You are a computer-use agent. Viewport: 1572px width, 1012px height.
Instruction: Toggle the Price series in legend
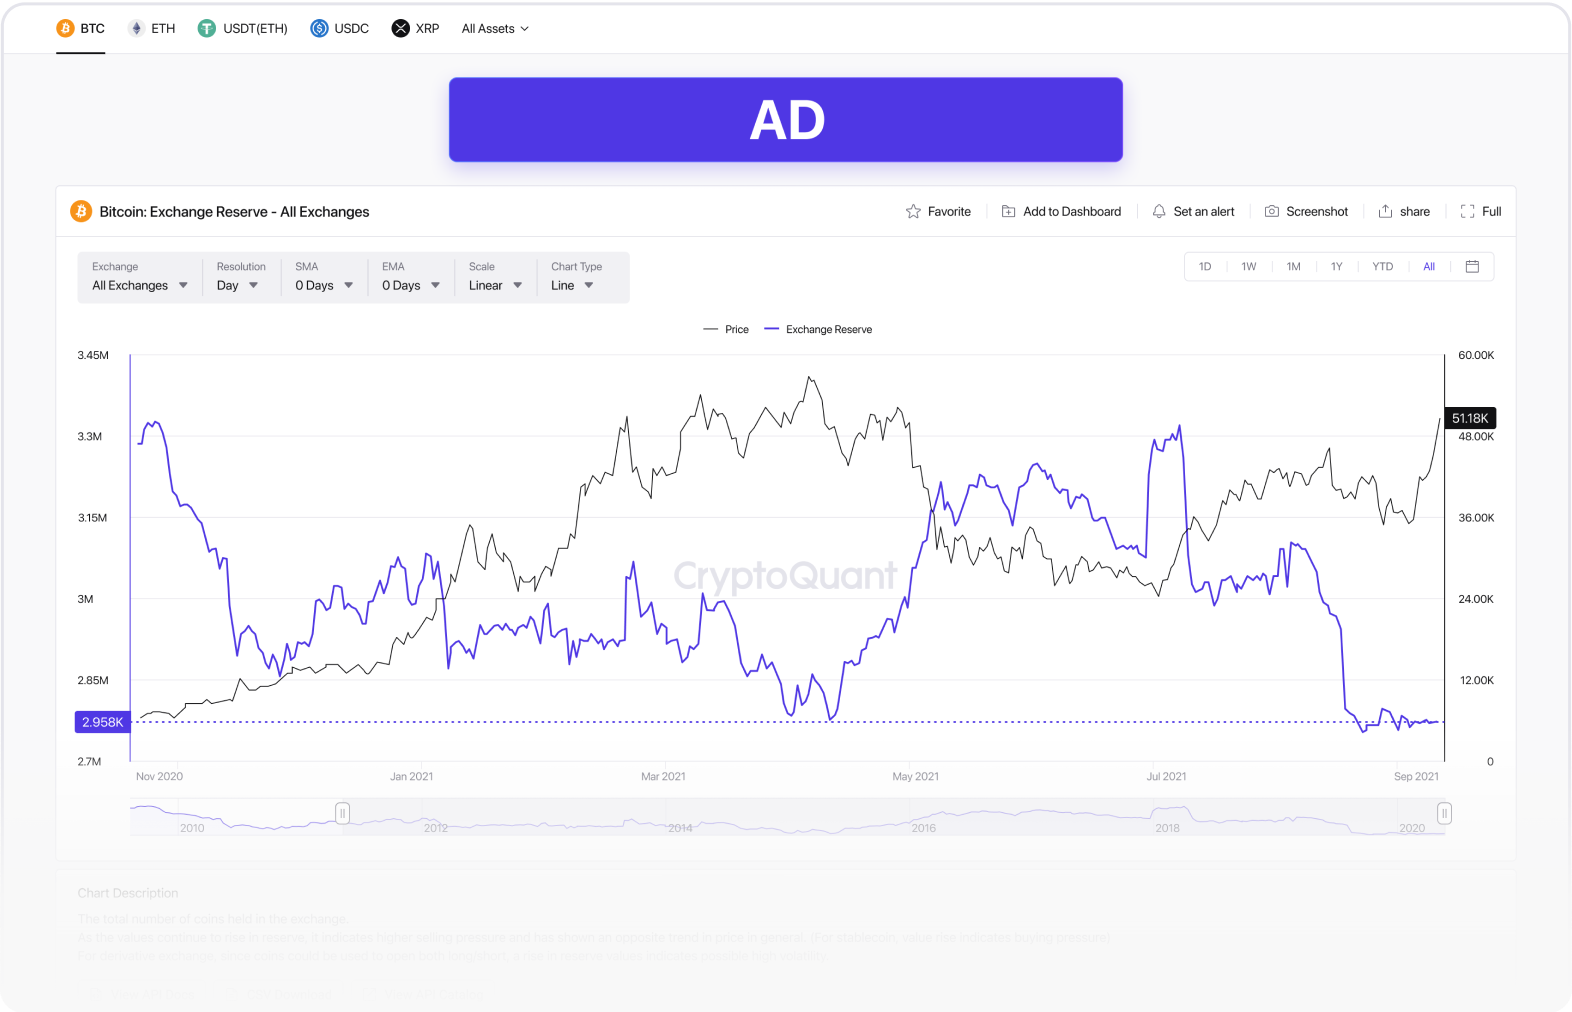(x=727, y=330)
